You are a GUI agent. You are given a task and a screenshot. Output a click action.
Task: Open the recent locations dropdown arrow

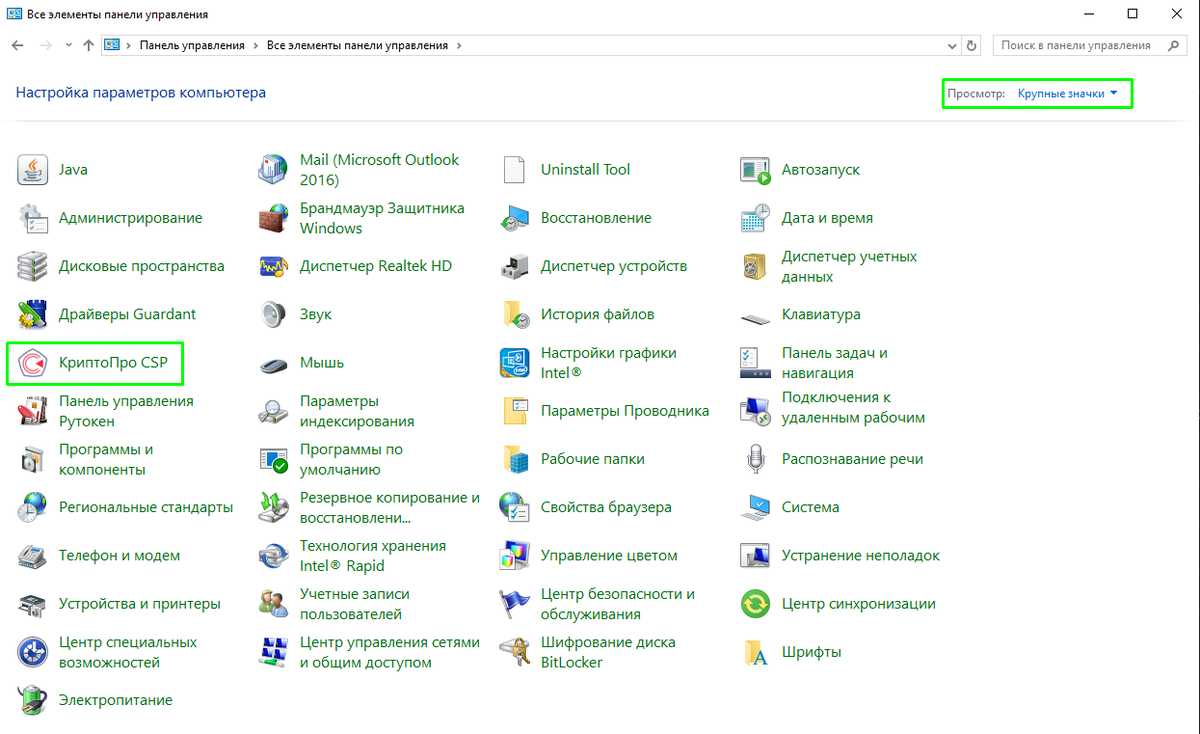[68, 45]
